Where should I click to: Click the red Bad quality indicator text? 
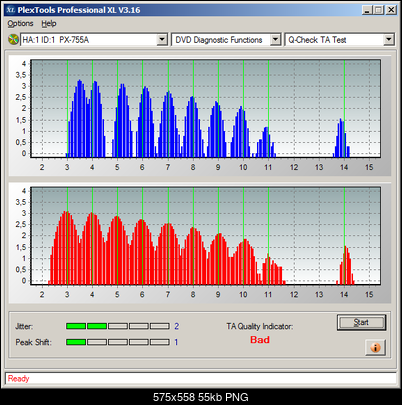(x=260, y=340)
